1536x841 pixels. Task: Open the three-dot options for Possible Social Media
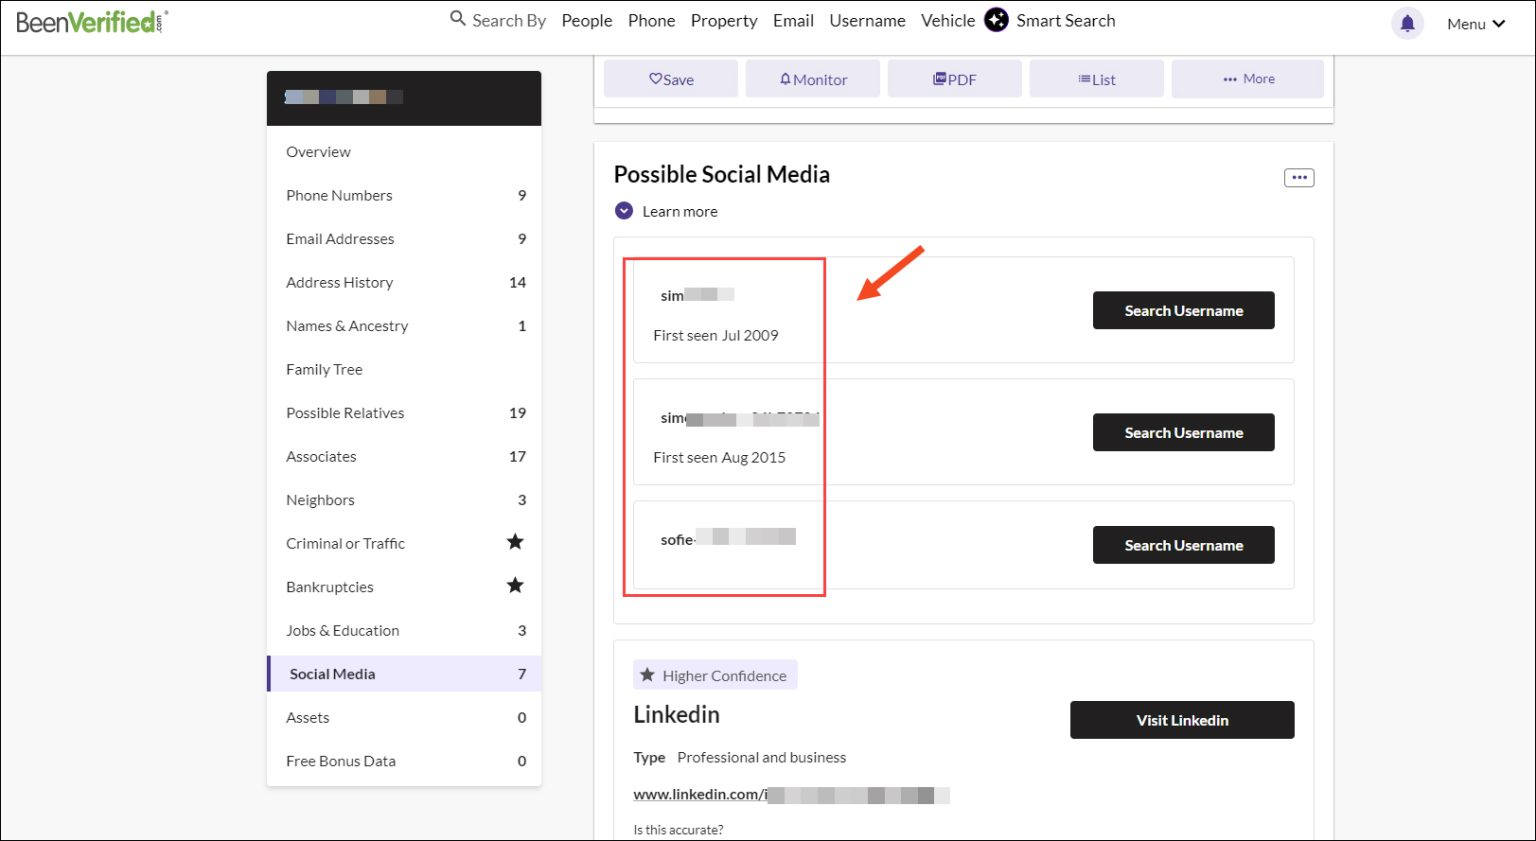tap(1299, 178)
